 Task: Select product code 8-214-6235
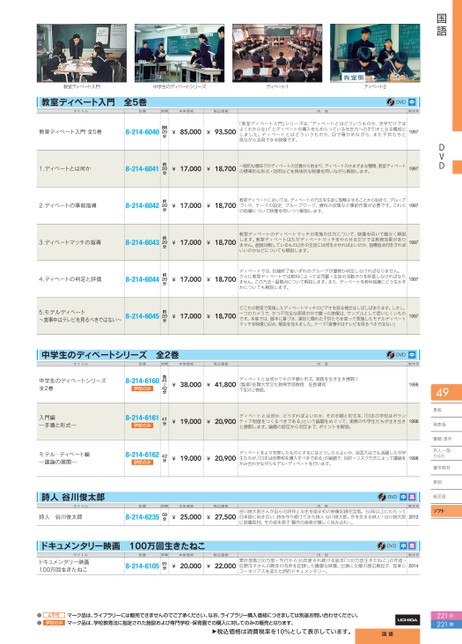[142, 517]
